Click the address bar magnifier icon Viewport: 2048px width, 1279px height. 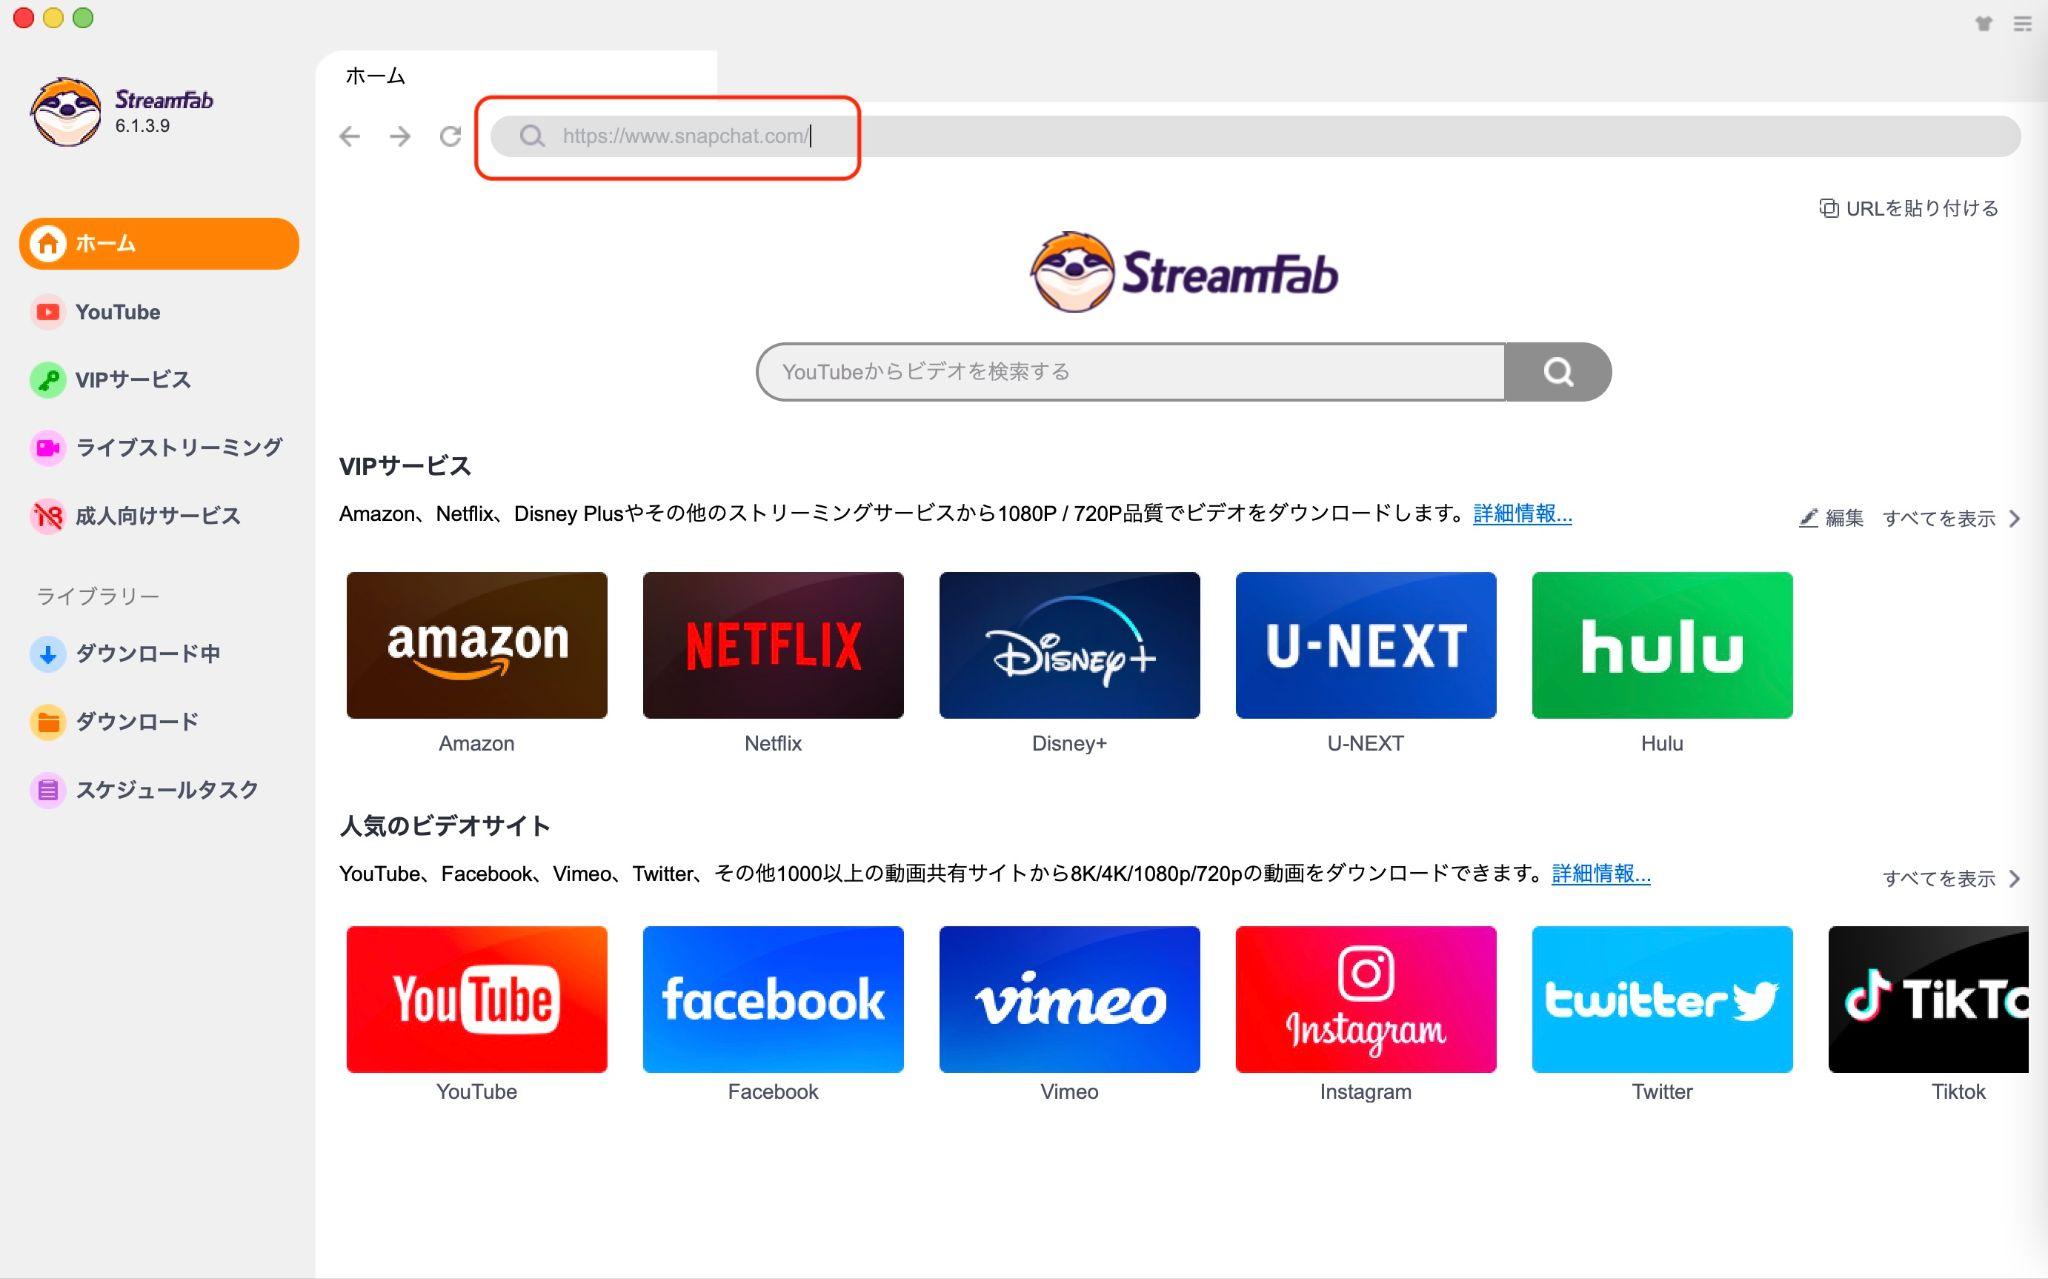click(x=532, y=136)
